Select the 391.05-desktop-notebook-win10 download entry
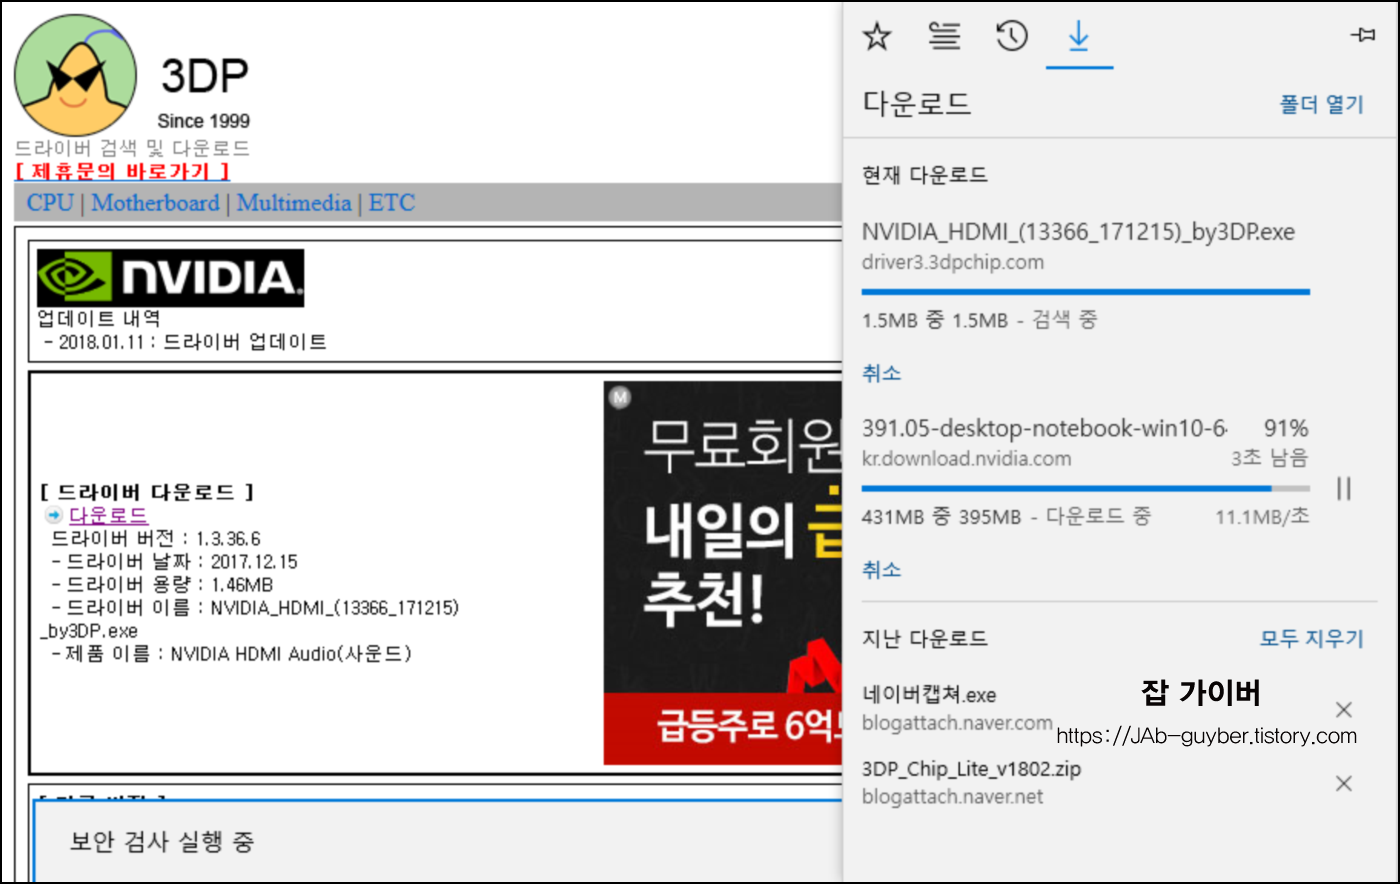Viewport: 1400px width, 884px height. click(1045, 428)
